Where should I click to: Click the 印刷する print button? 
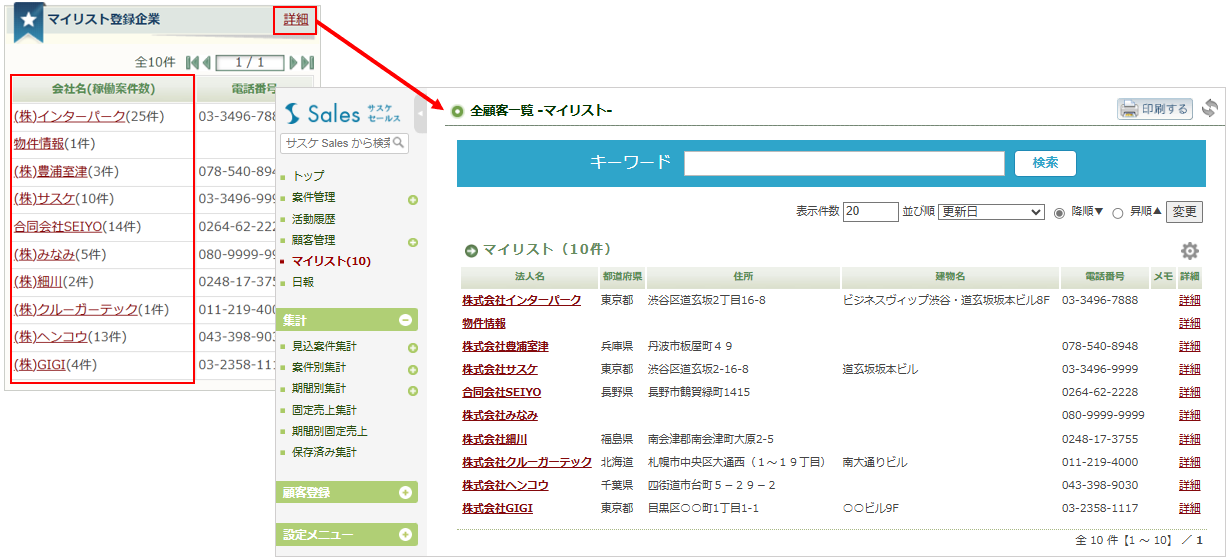1154,109
